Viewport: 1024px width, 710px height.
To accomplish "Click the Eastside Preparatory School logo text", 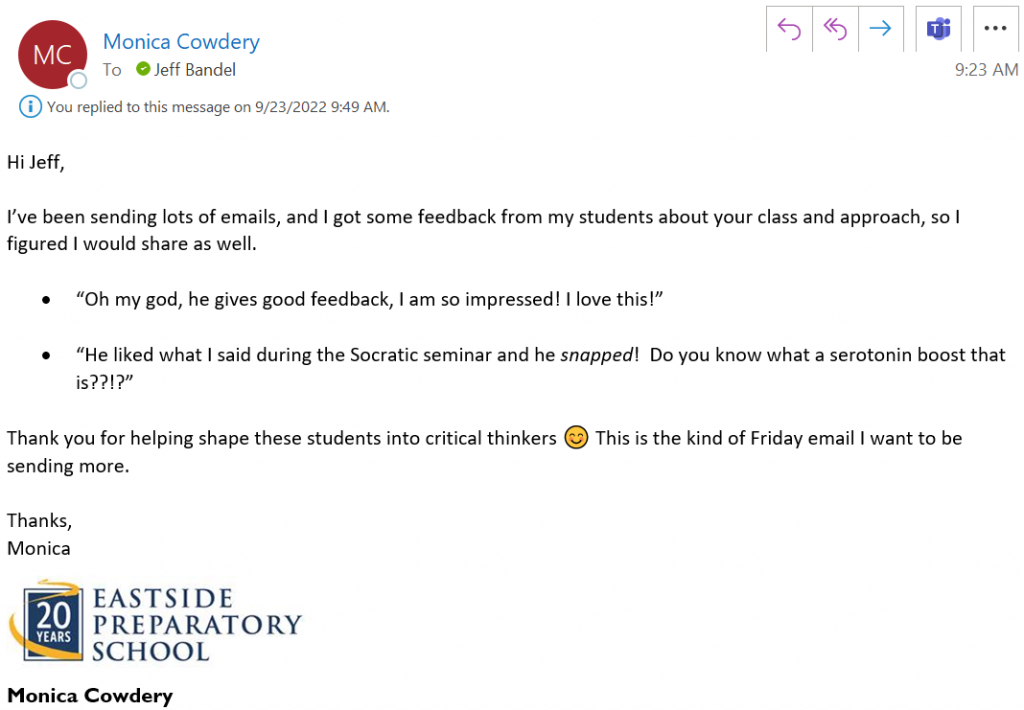I will (x=197, y=625).
